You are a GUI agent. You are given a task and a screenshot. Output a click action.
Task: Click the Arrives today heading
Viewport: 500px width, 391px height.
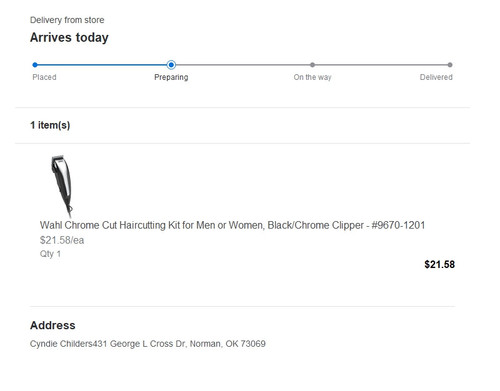[69, 37]
